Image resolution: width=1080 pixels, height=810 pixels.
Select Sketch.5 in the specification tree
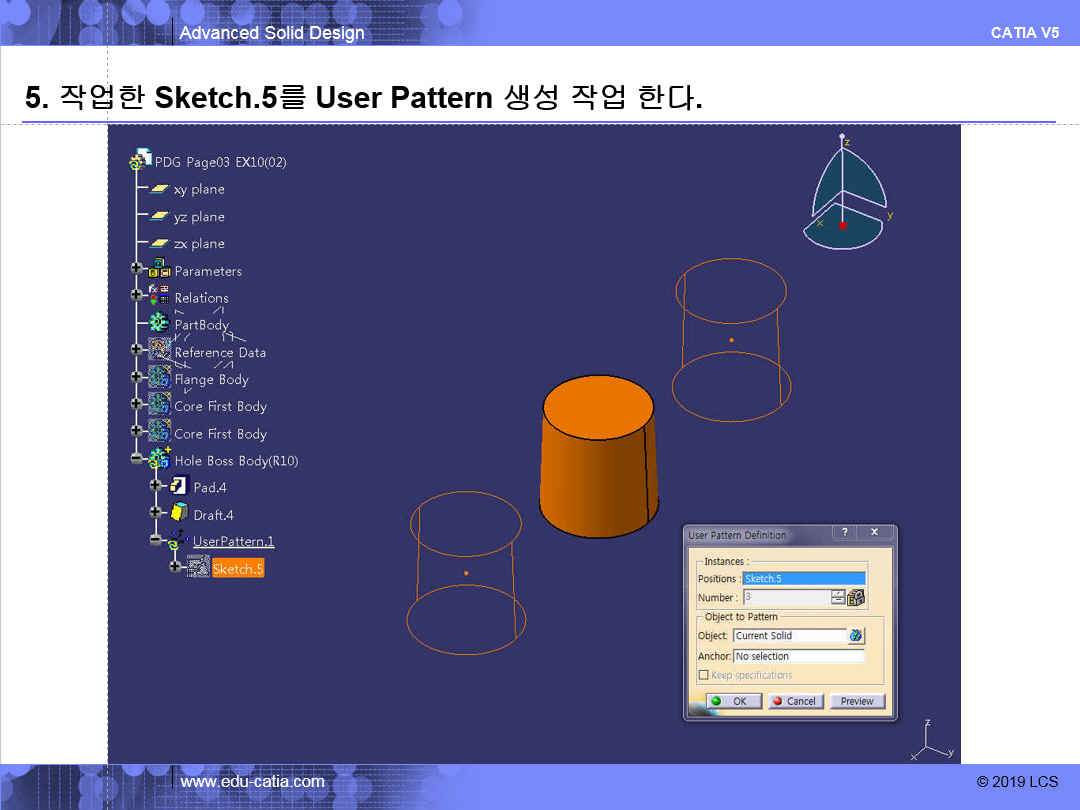coord(237,568)
